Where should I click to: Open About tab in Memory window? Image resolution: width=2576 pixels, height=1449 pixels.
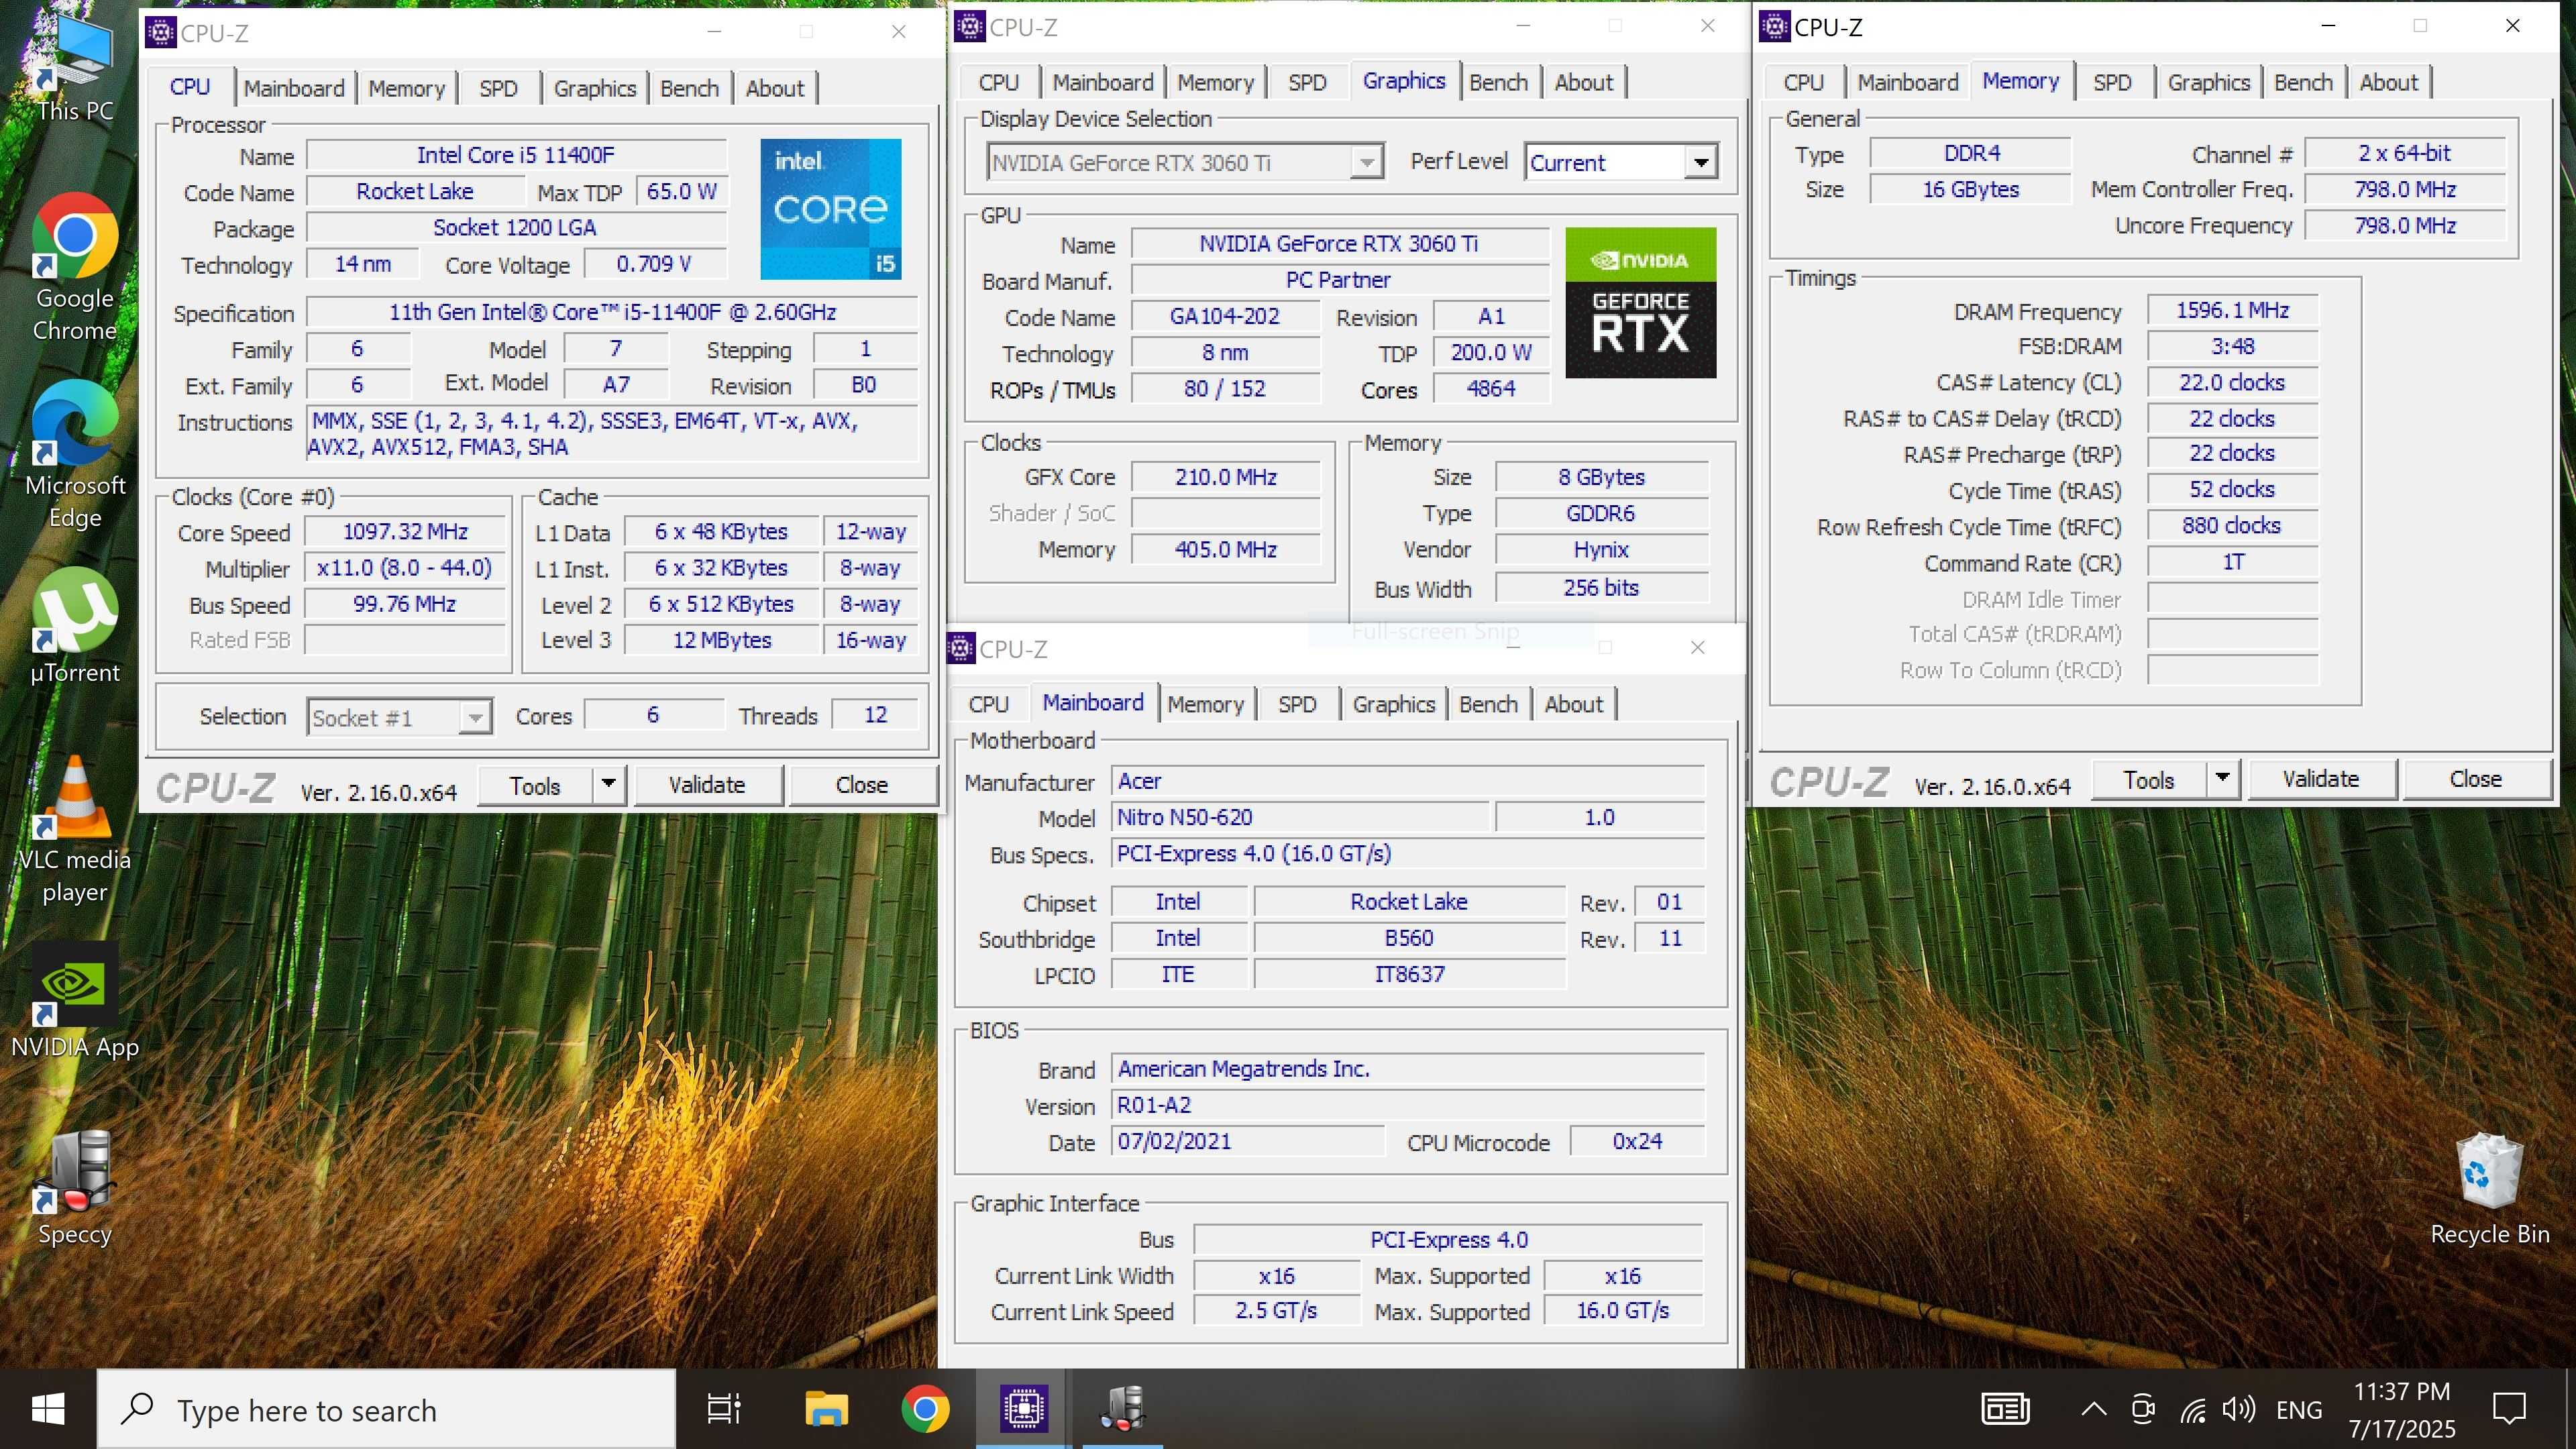(2388, 82)
